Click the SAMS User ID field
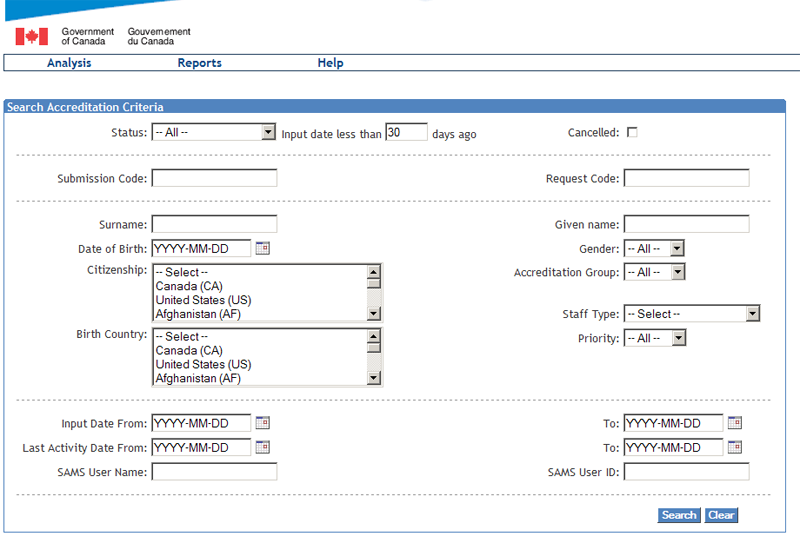This screenshot has width=800, height=543. pos(687,472)
